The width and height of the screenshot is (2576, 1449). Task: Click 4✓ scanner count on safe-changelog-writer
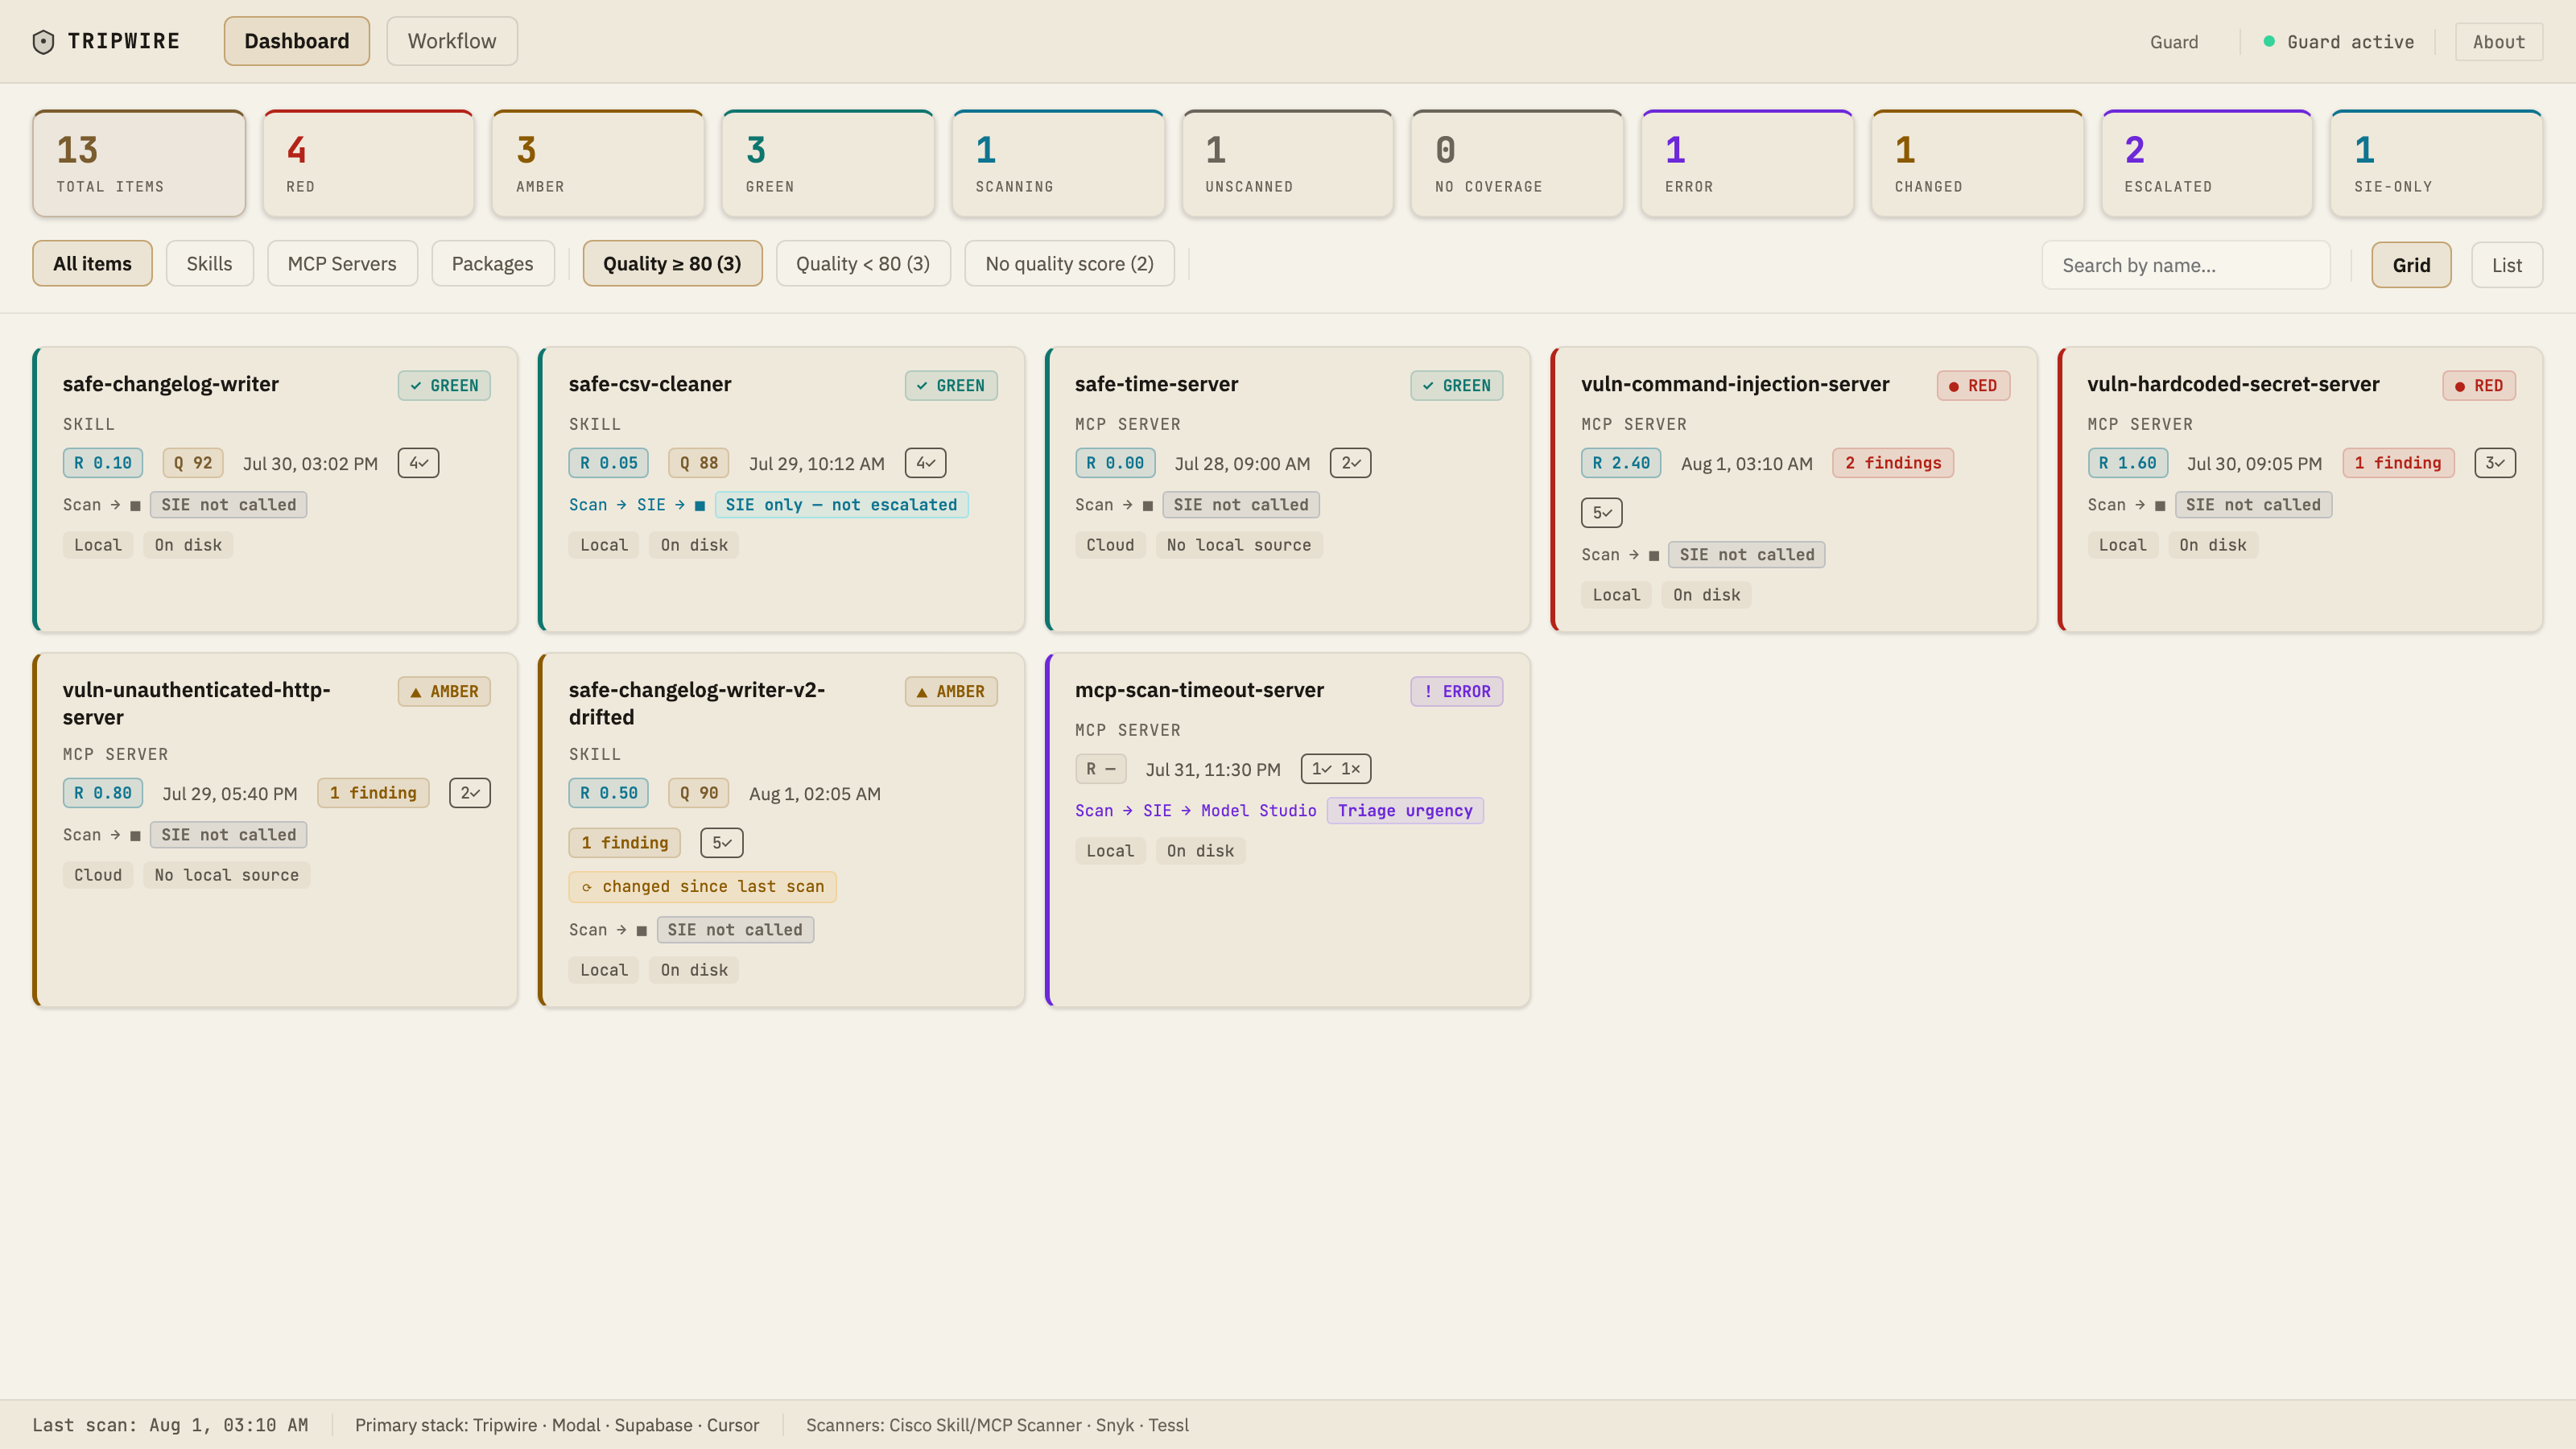pos(419,463)
